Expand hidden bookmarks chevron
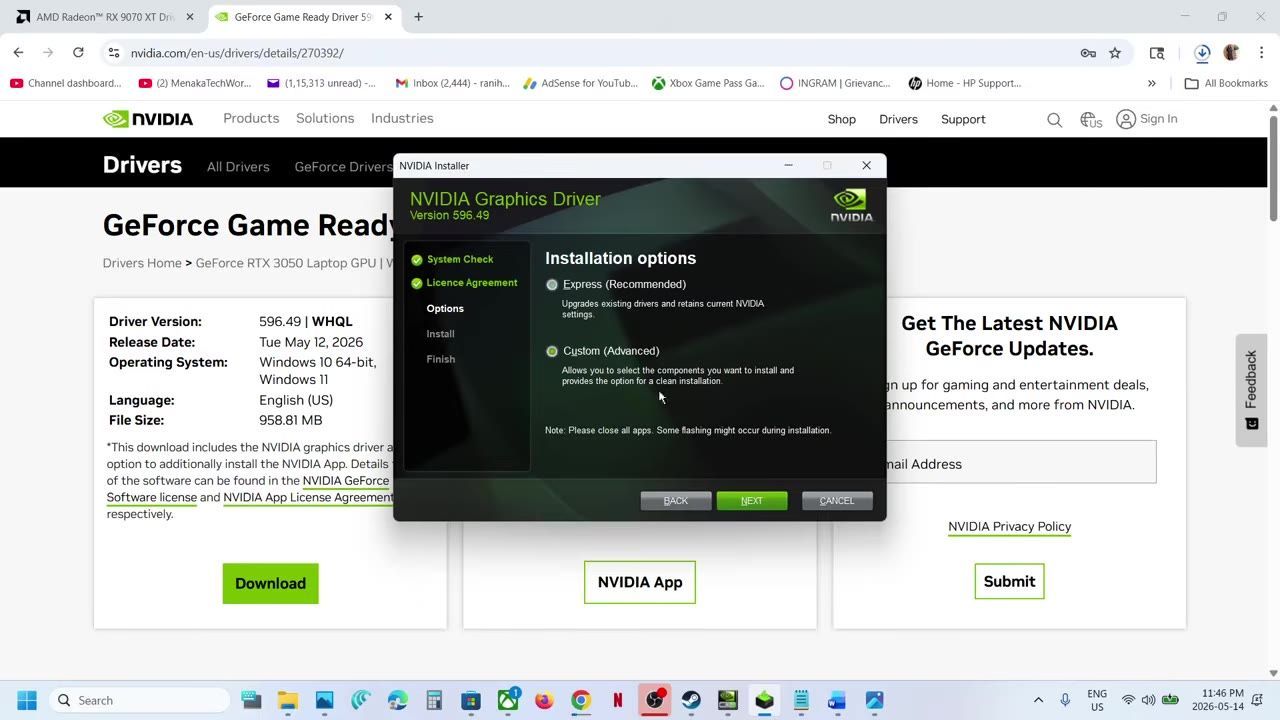Viewport: 1280px width, 720px height. (x=1151, y=83)
